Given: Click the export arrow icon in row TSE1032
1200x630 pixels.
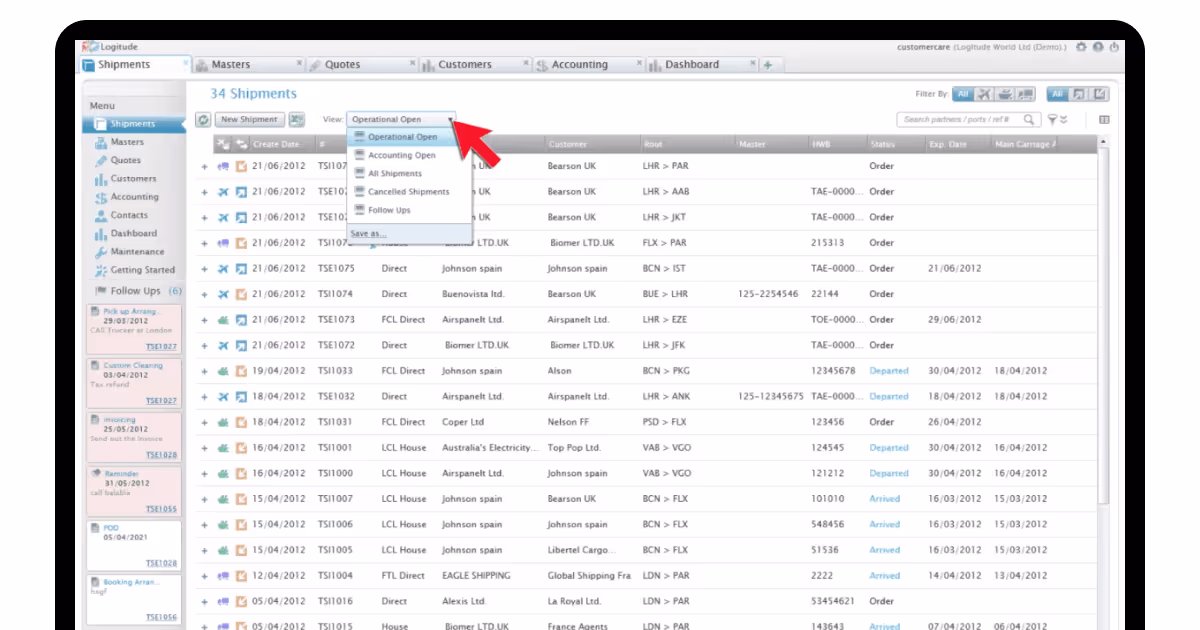Looking at the screenshot, I should 241,396.
